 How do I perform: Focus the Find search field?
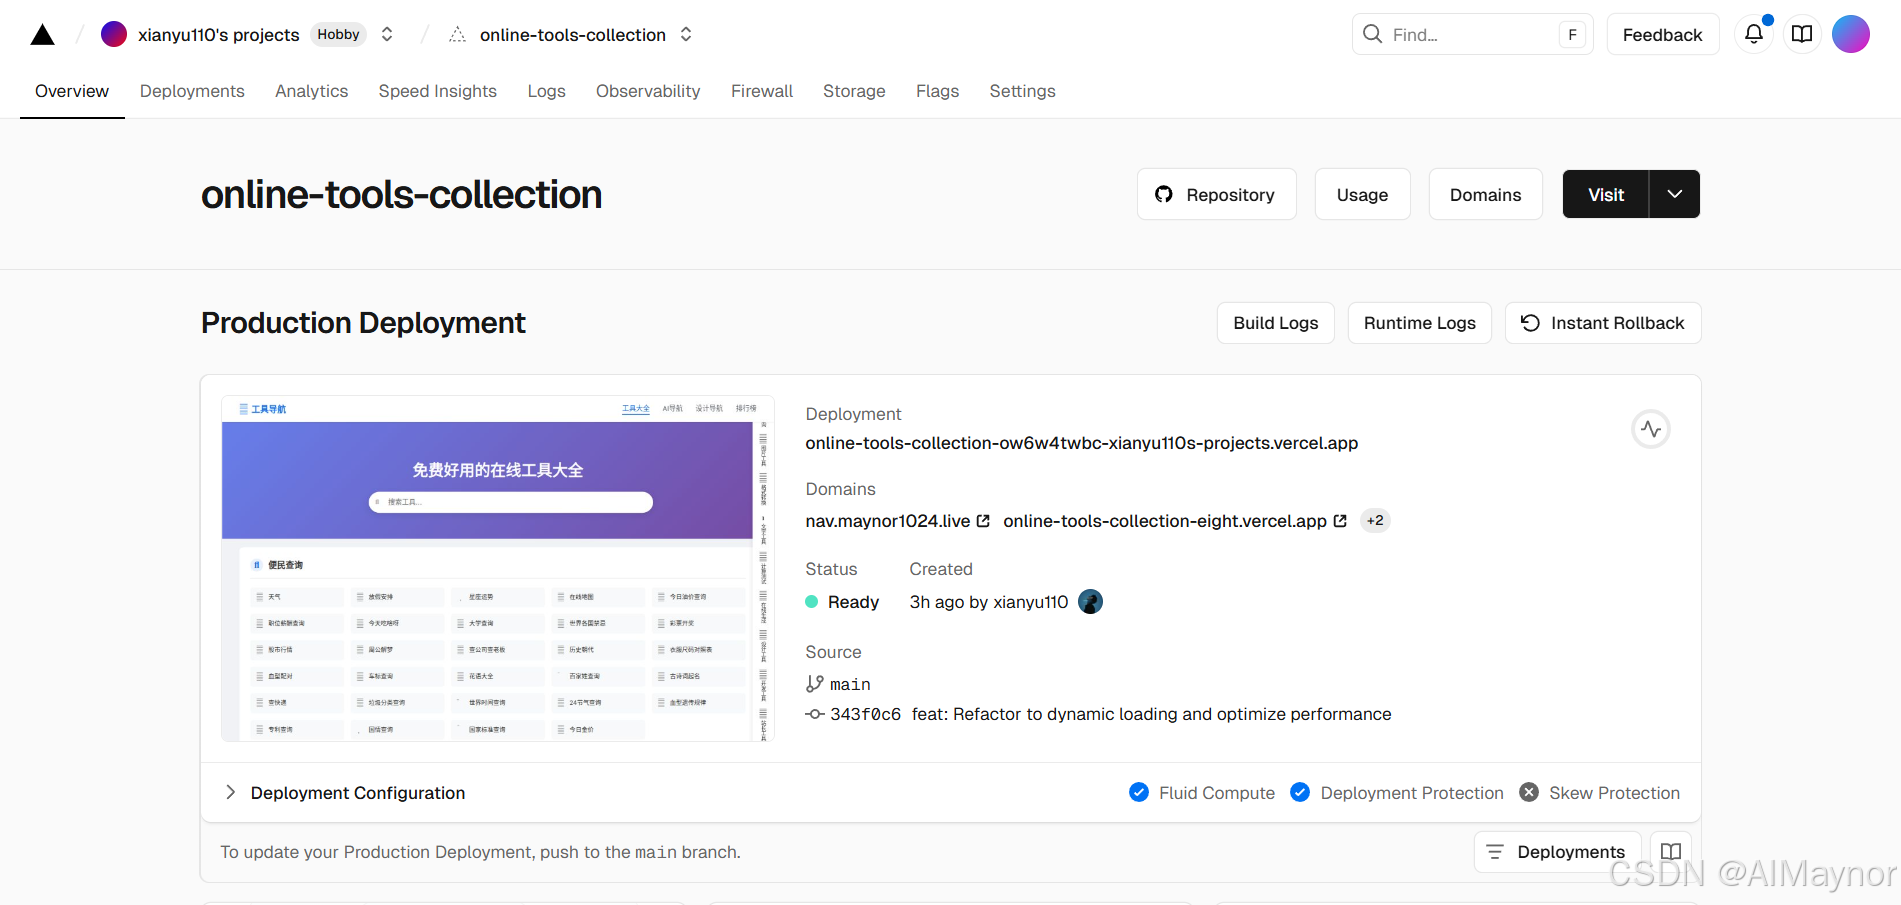click(x=1473, y=34)
